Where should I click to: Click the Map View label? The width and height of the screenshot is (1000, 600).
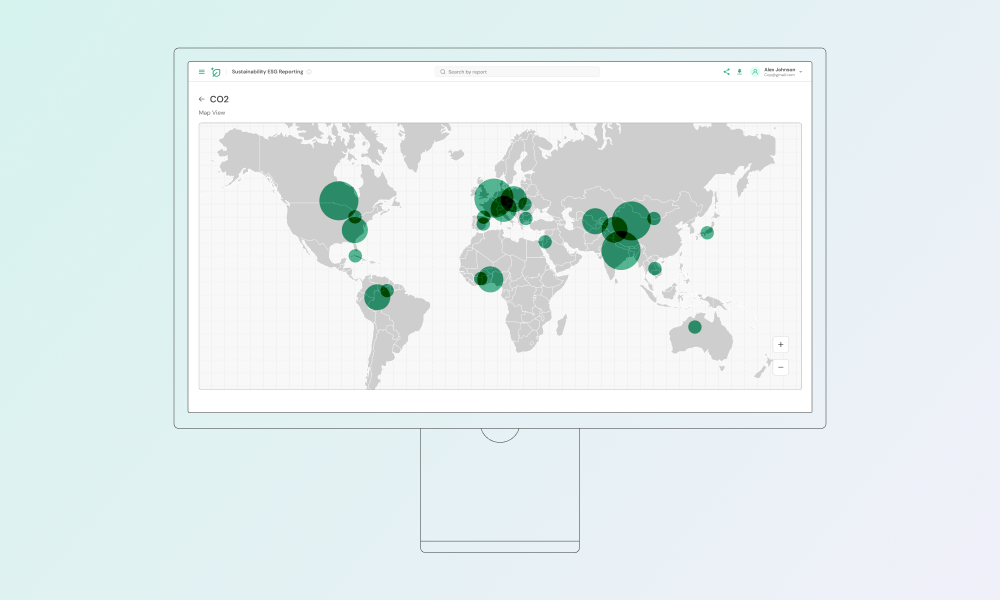click(x=212, y=113)
